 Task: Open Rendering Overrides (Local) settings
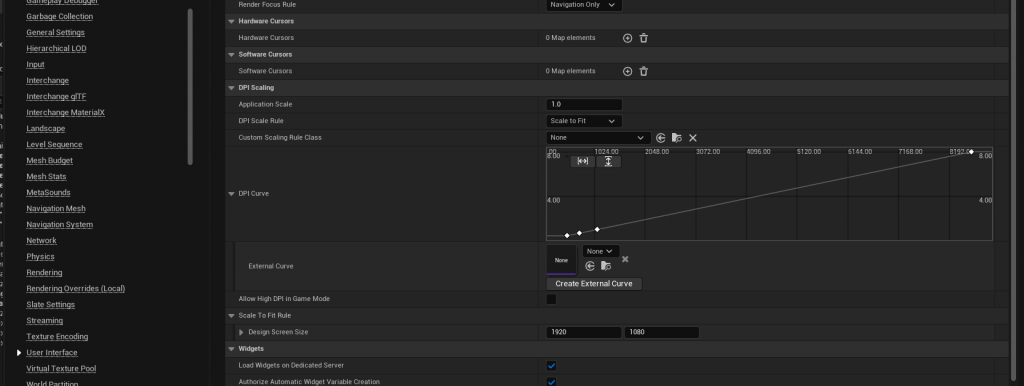pos(76,289)
